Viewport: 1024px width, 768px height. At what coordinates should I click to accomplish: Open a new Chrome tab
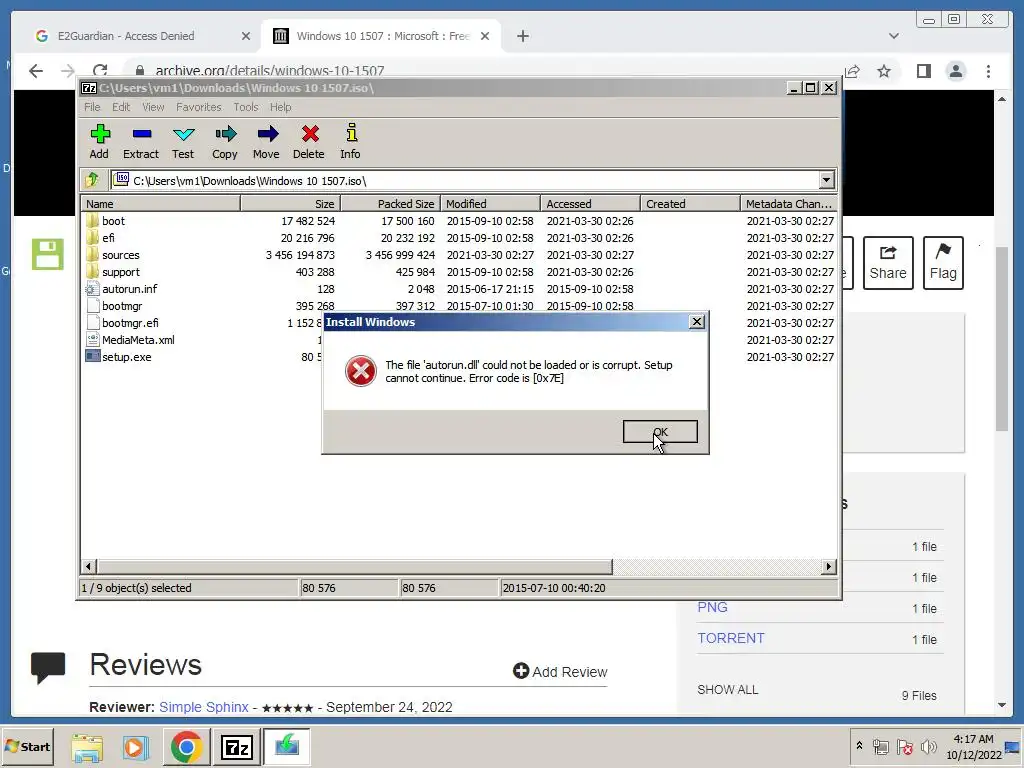523,36
